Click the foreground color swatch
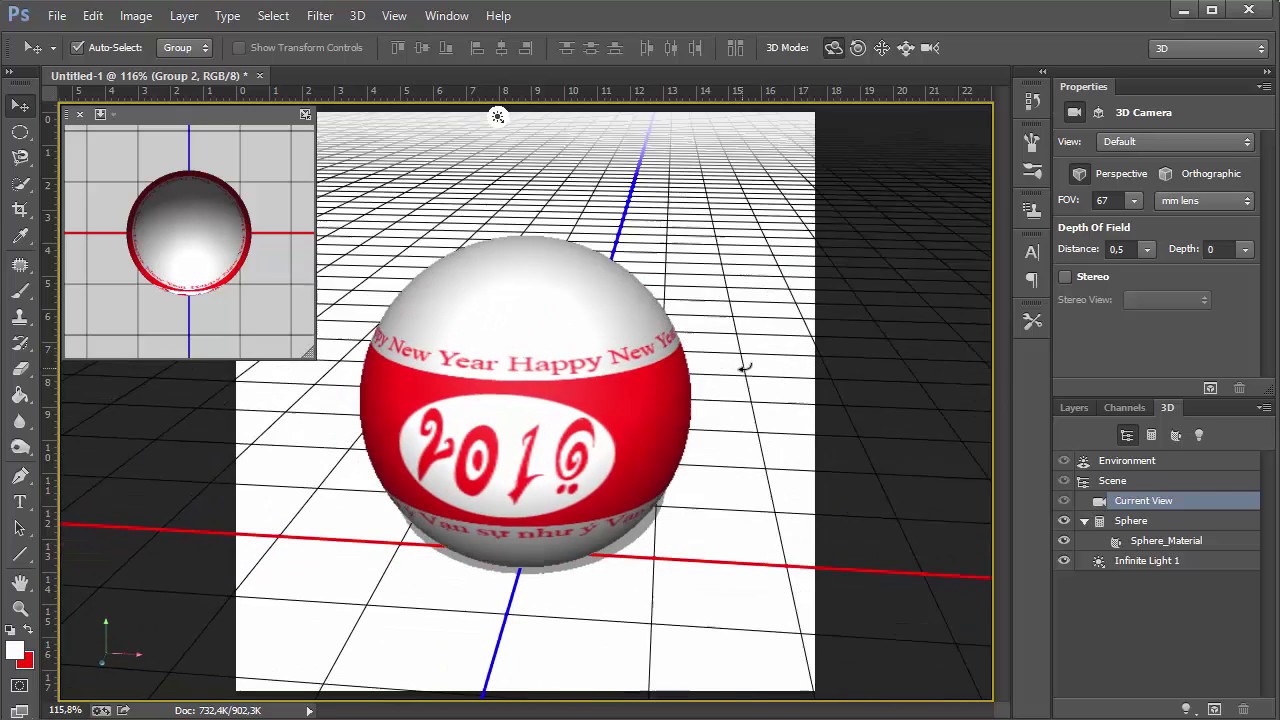Screen dimensions: 1280x720 (x=14, y=651)
